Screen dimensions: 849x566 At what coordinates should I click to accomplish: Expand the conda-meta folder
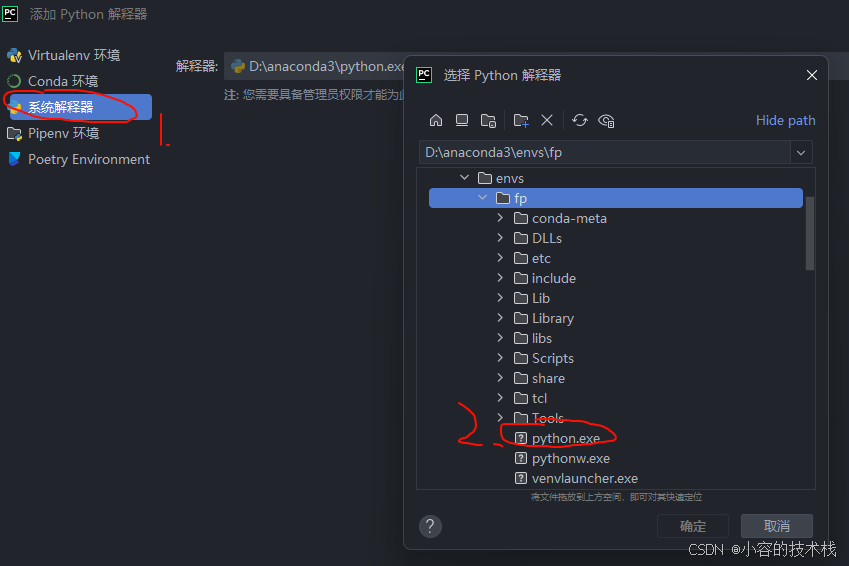[x=500, y=218]
